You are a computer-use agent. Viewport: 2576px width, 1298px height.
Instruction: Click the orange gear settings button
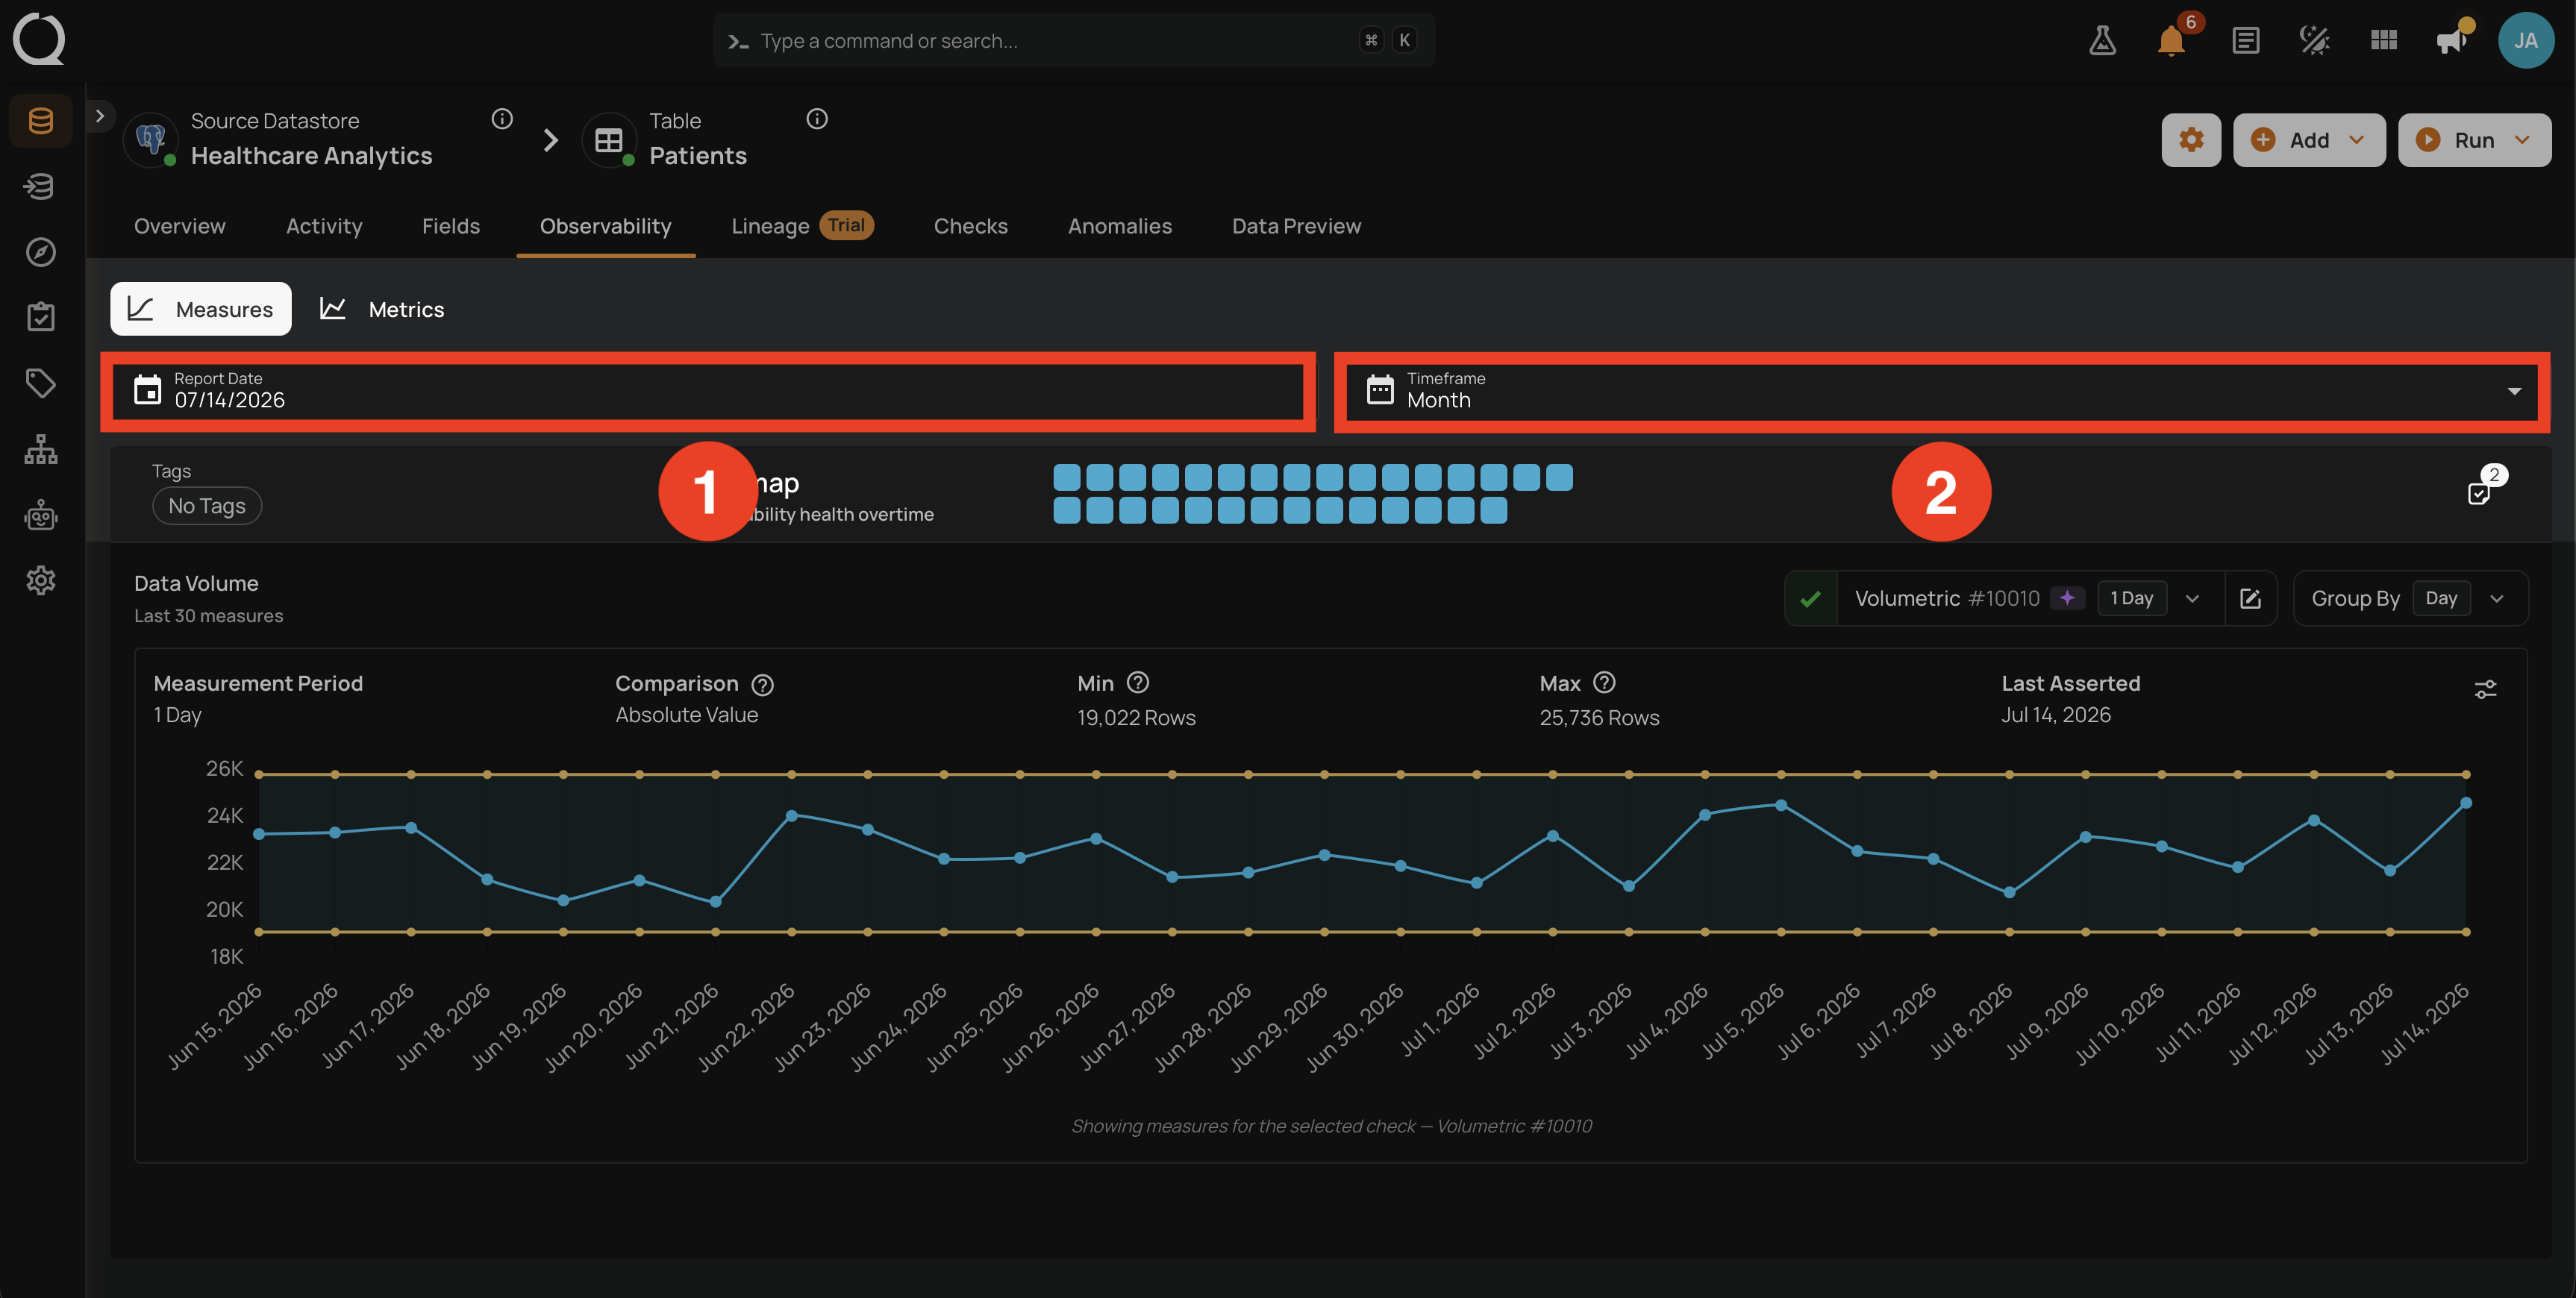click(x=2191, y=140)
